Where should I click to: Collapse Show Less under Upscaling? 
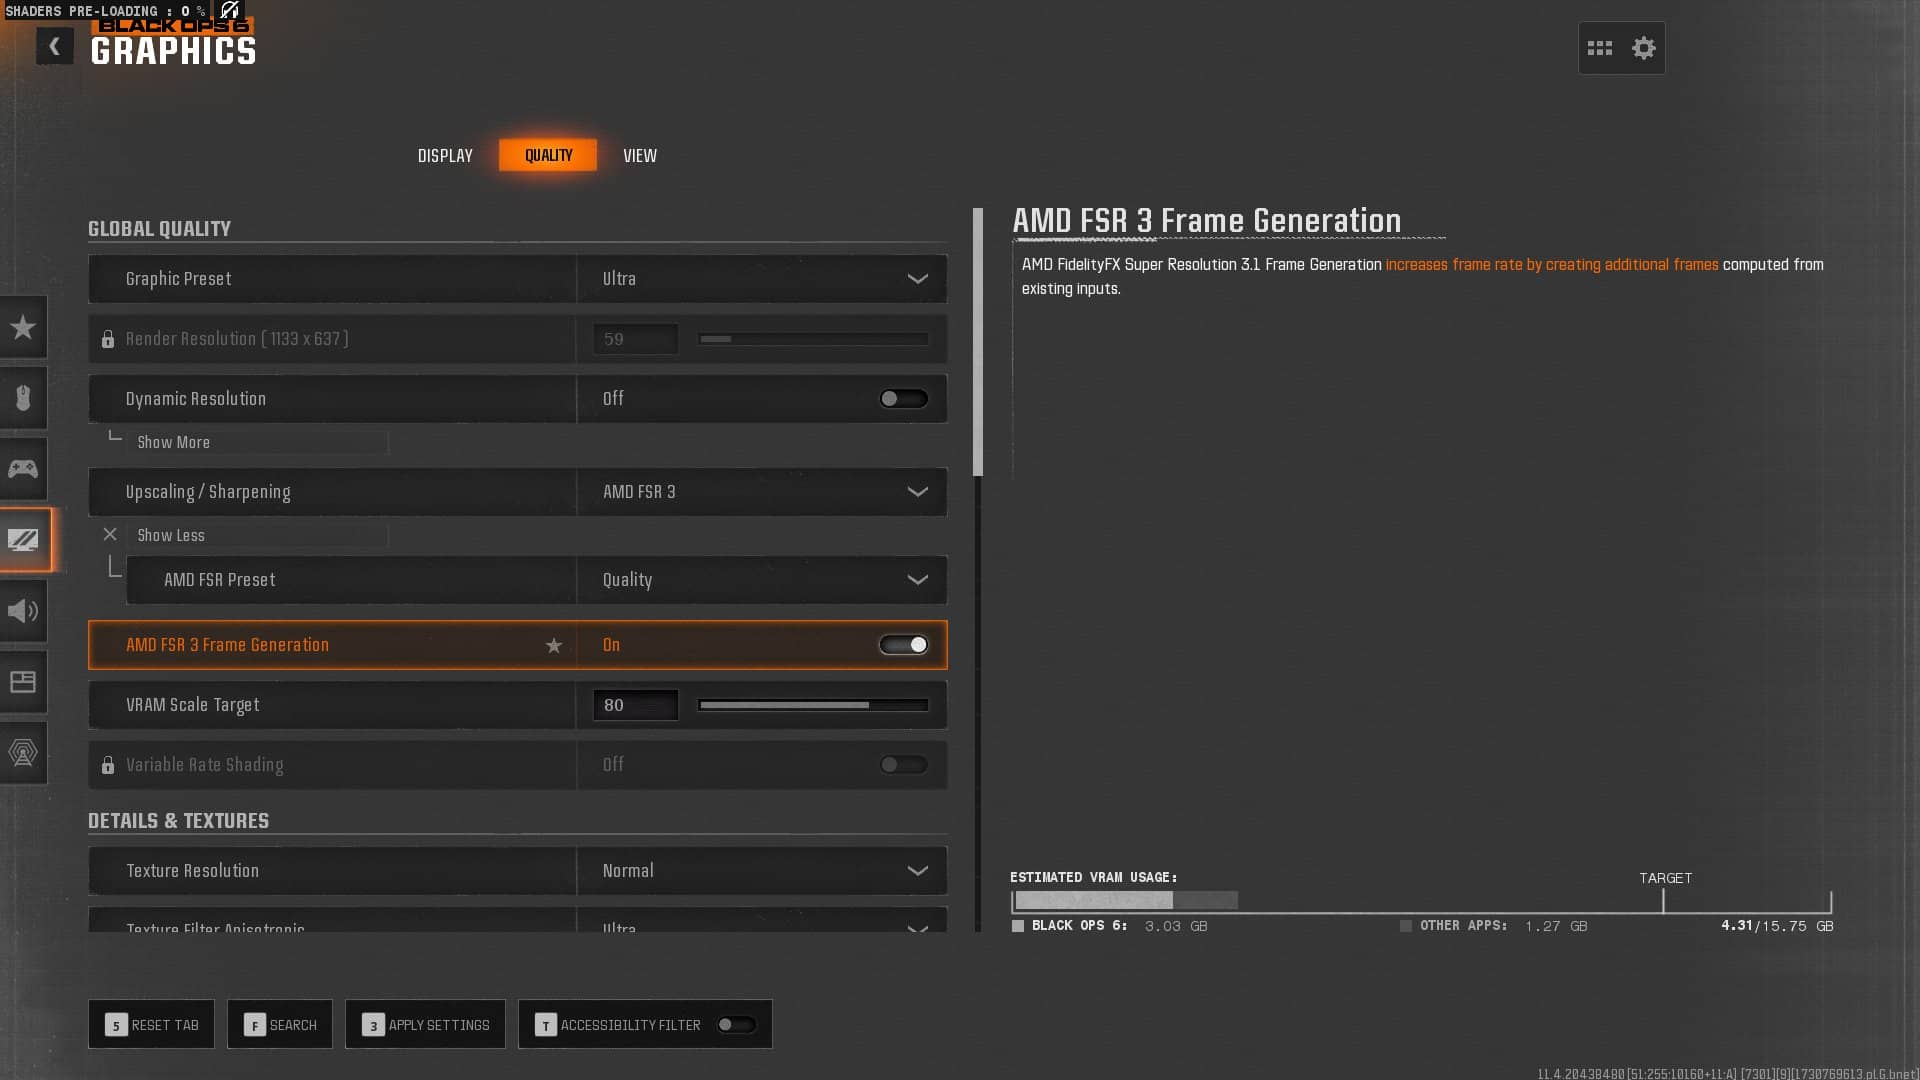coord(257,535)
